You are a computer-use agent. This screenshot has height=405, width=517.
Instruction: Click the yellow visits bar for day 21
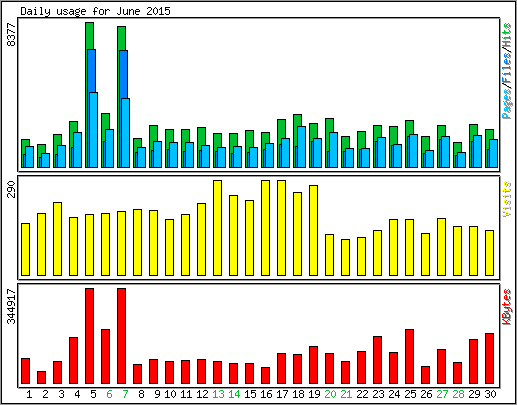pyautogui.click(x=345, y=257)
